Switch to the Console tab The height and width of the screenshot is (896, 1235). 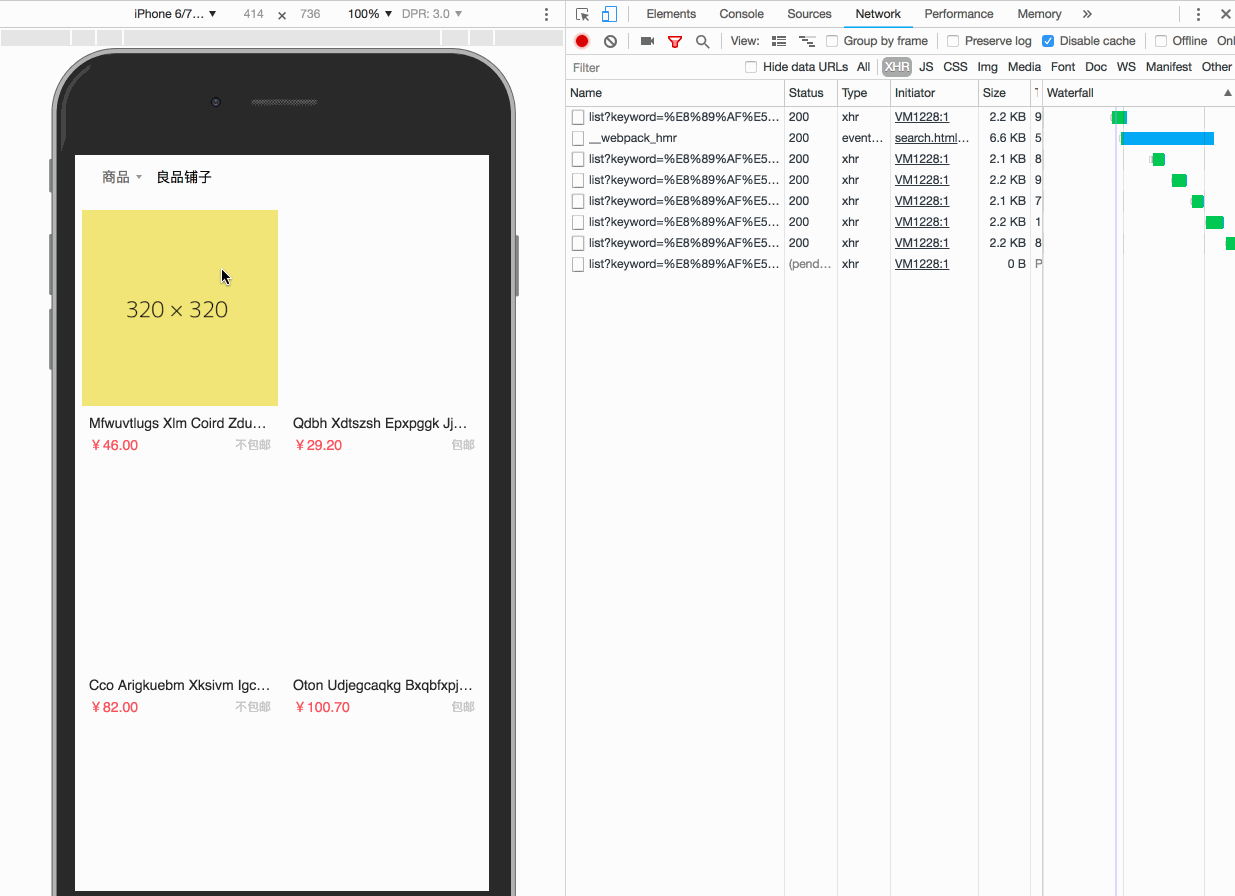(742, 14)
